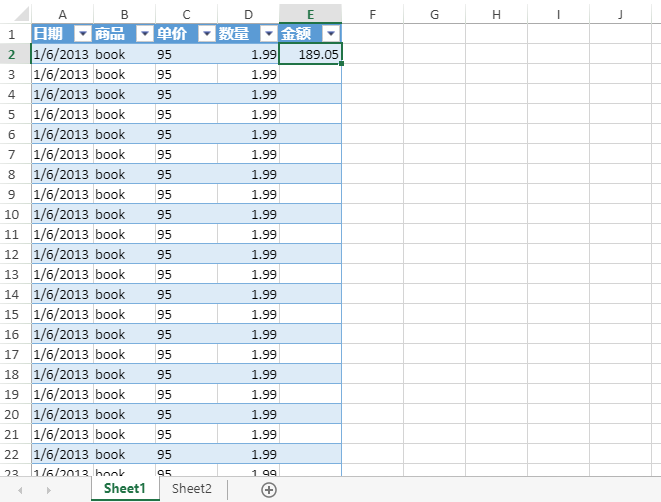Image resolution: width=661 pixels, height=502 pixels.
Task: Select column A header
Action: click(62, 14)
